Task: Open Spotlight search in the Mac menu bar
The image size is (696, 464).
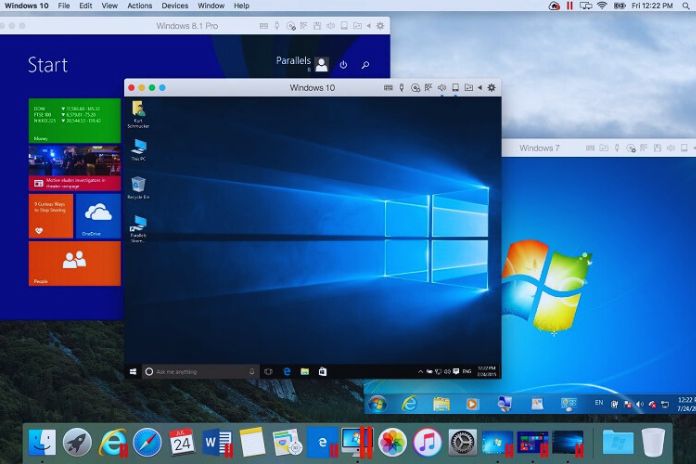Action: [x=686, y=6]
